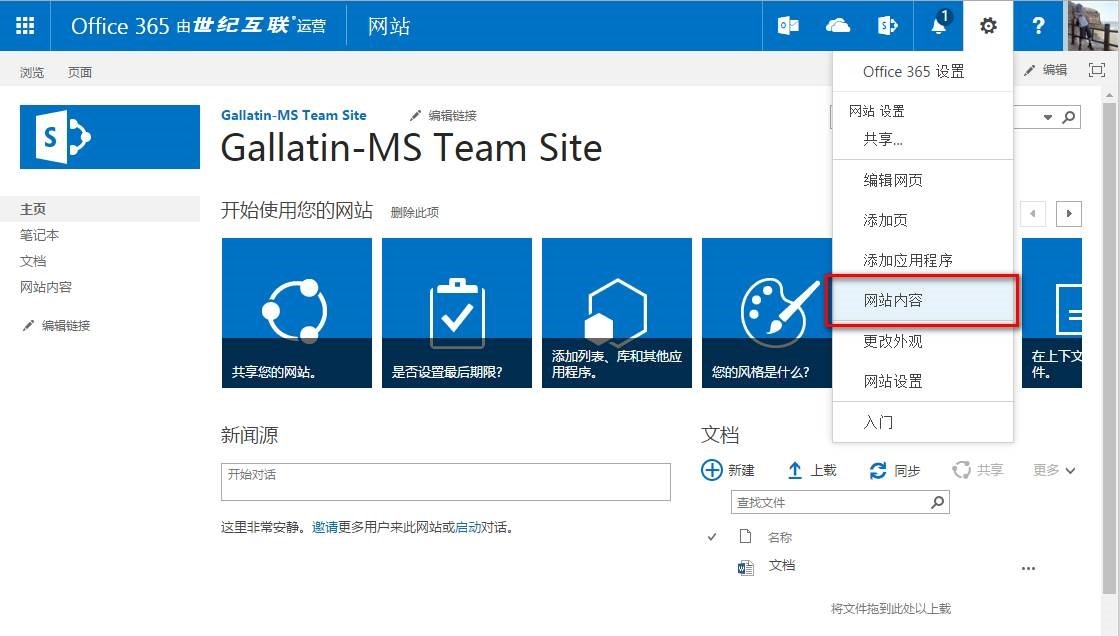1119x636 pixels.
Task: Click the file search magnifier icon
Action: 938,503
